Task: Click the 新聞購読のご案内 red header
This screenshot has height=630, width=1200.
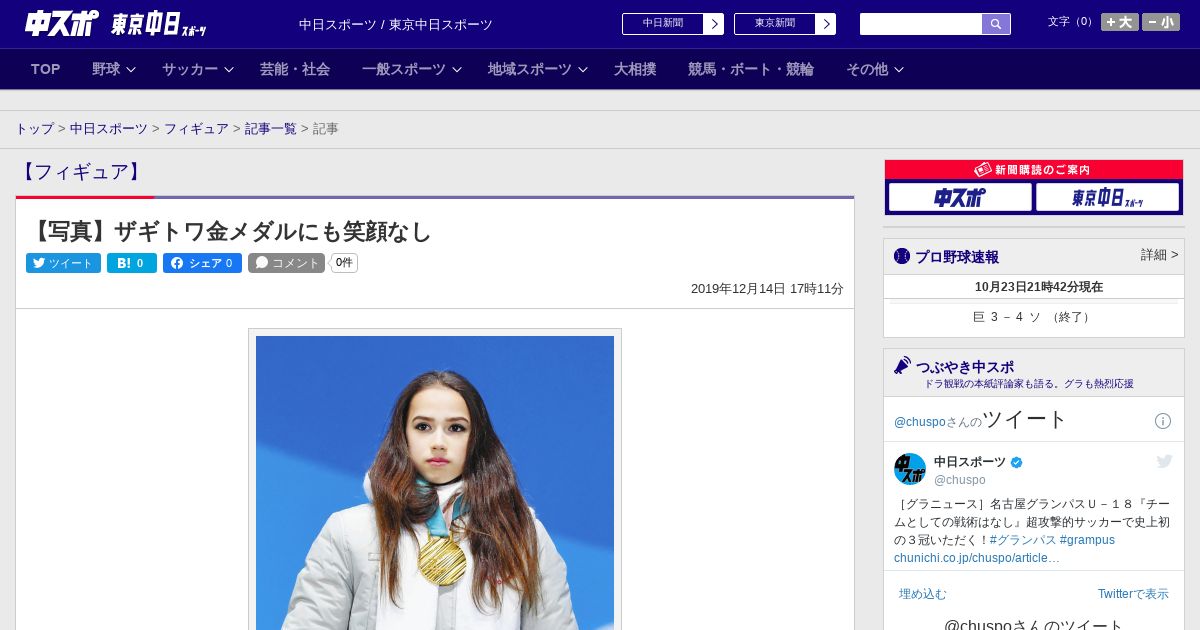Action: click(x=1034, y=170)
